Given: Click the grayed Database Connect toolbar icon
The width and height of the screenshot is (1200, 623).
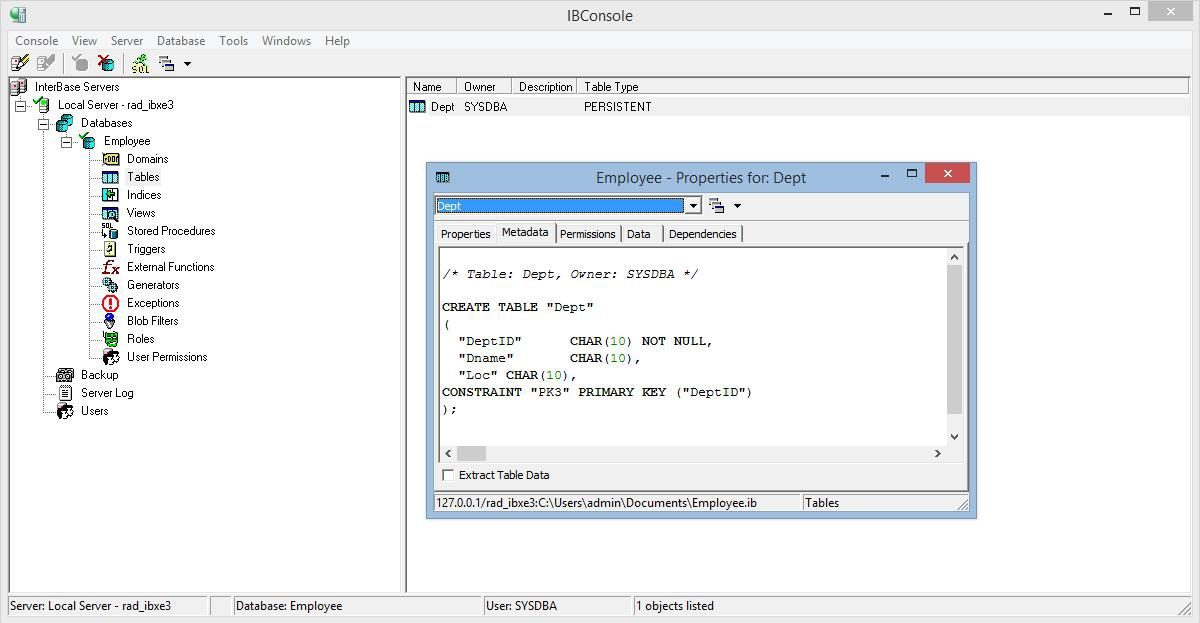Looking at the screenshot, I should (80, 63).
